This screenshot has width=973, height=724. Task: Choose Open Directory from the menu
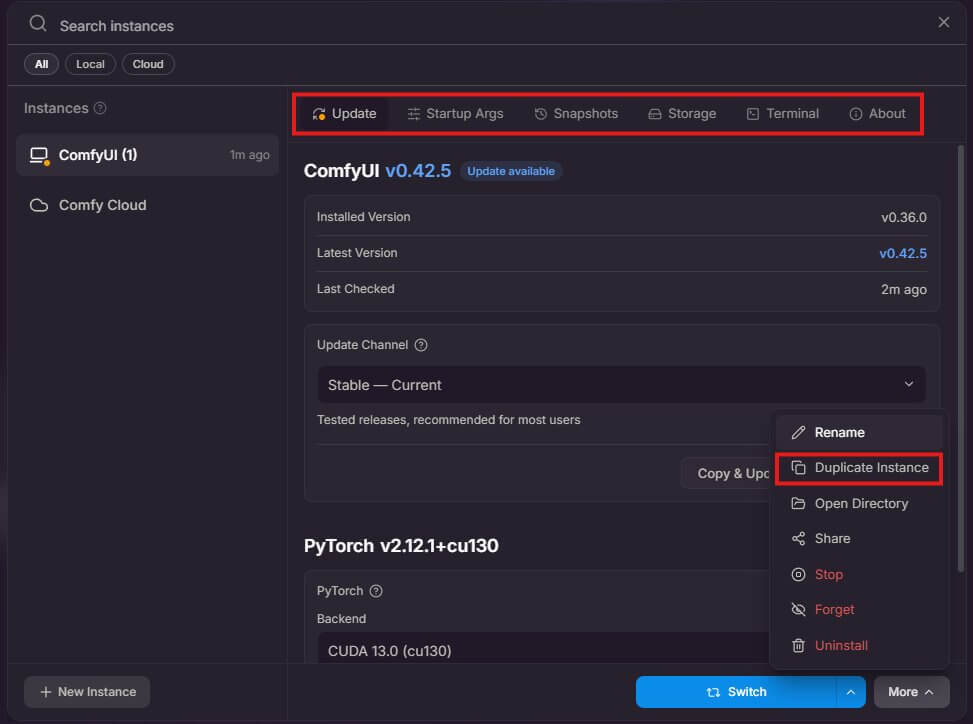coord(859,503)
